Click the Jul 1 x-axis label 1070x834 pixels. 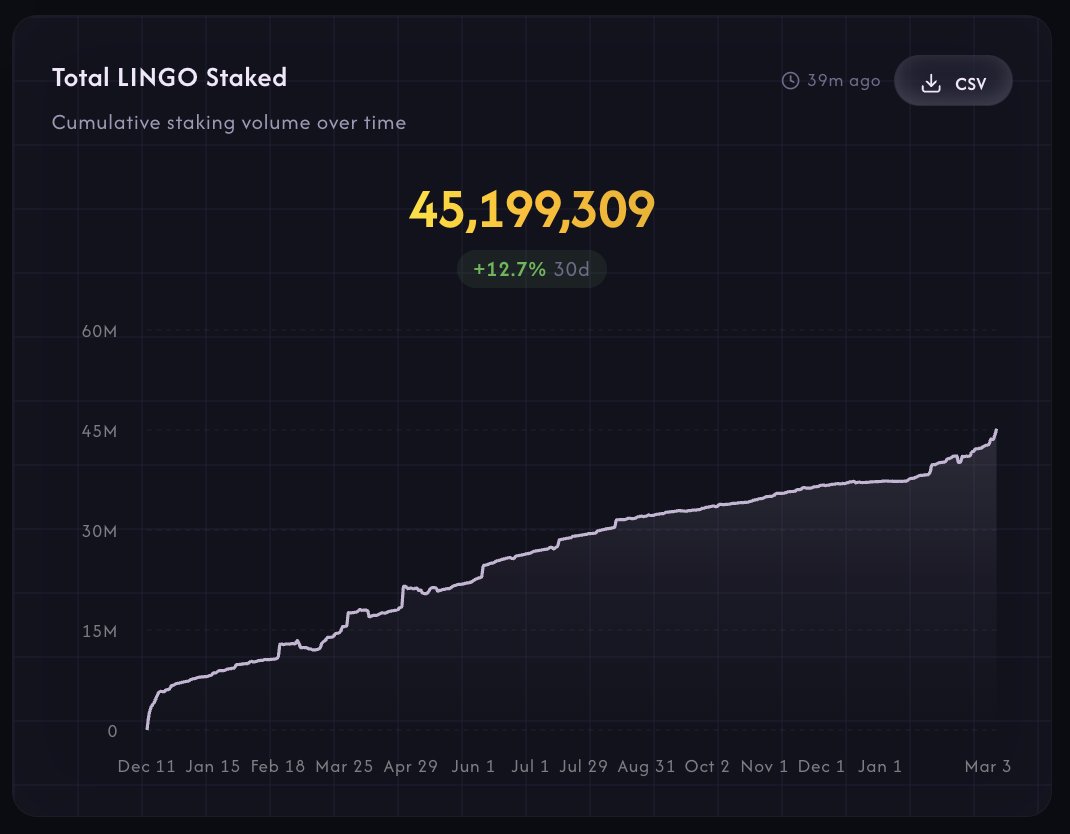tap(530, 766)
